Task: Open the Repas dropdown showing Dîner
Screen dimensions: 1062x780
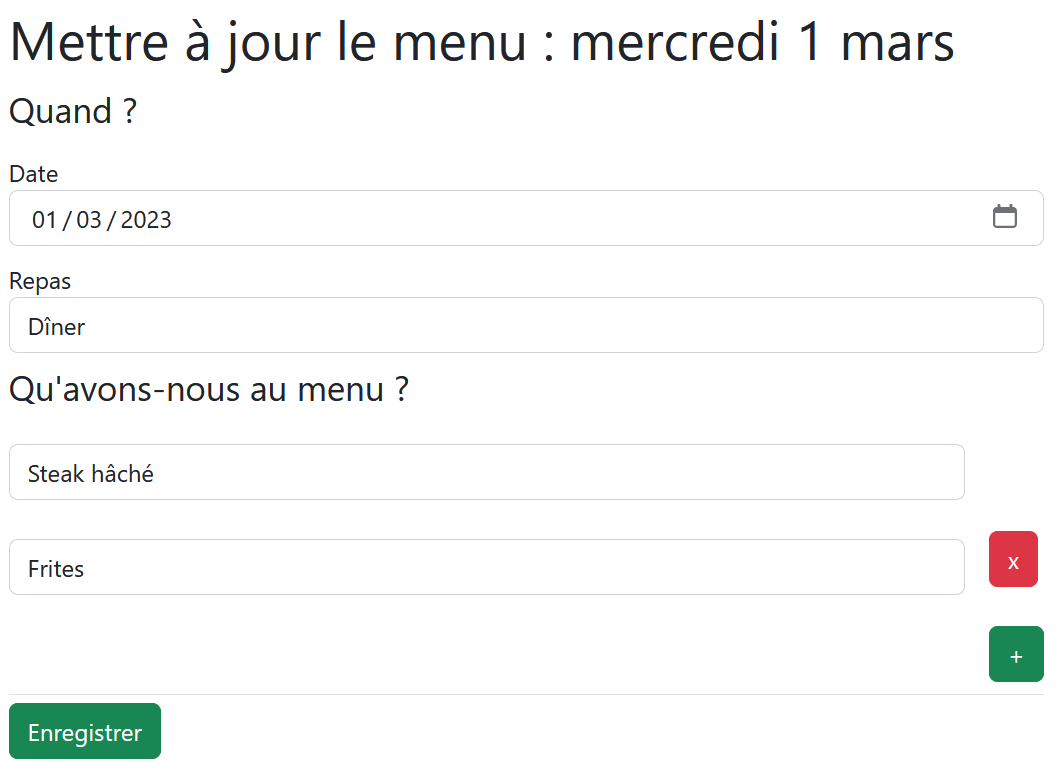Action: click(x=526, y=326)
